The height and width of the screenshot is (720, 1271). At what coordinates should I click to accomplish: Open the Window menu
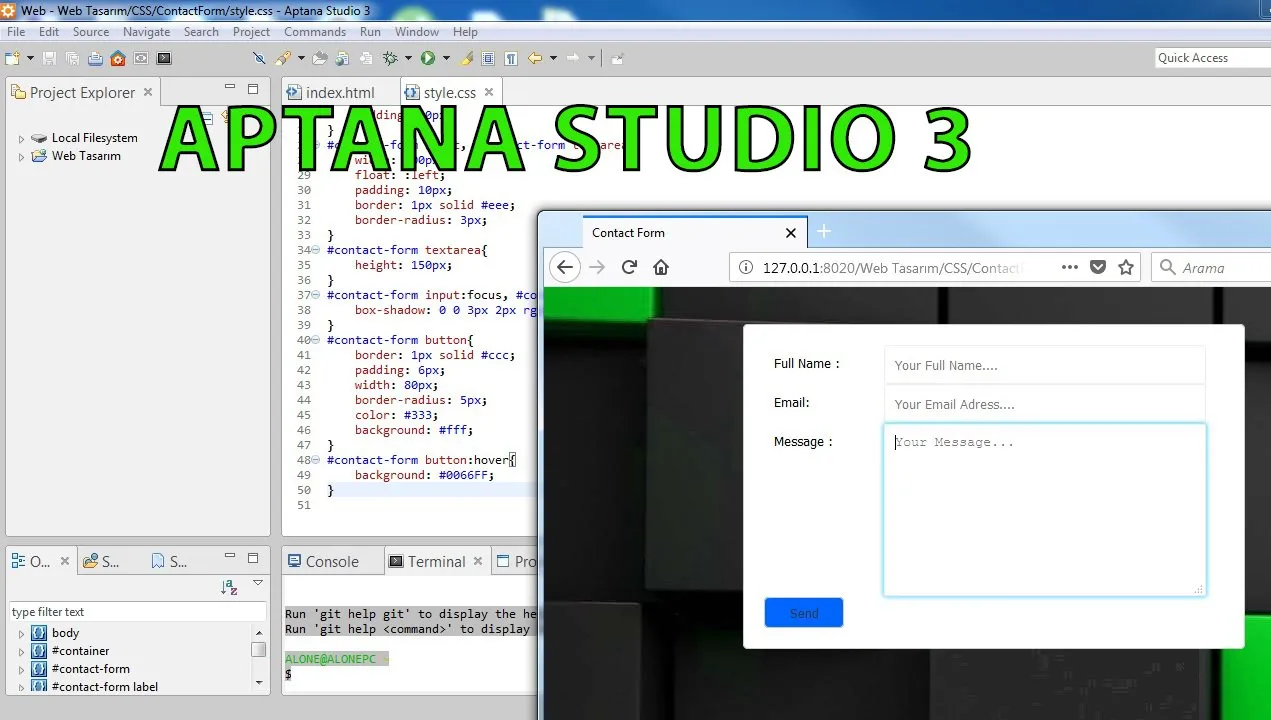(x=417, y=32)
